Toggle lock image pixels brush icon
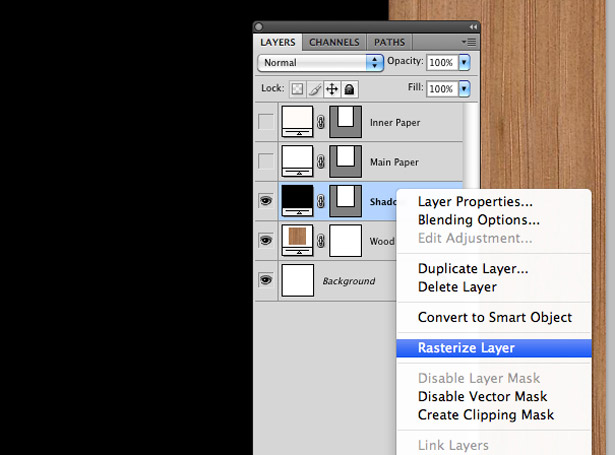 point(315,89)
